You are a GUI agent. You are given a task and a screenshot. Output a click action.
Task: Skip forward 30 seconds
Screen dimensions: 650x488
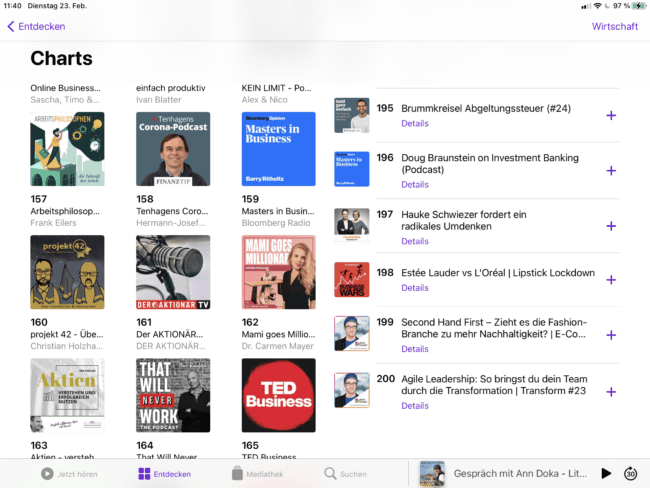631,473
